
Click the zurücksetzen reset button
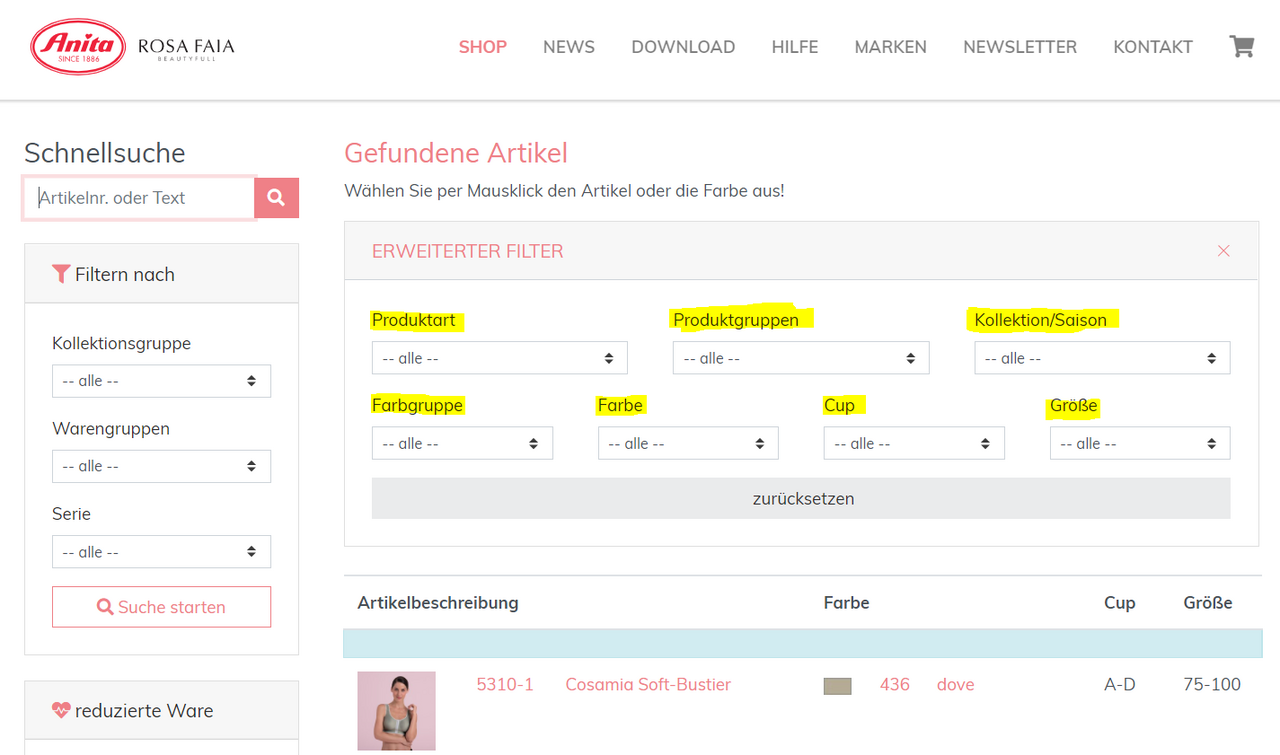[801, 498]
